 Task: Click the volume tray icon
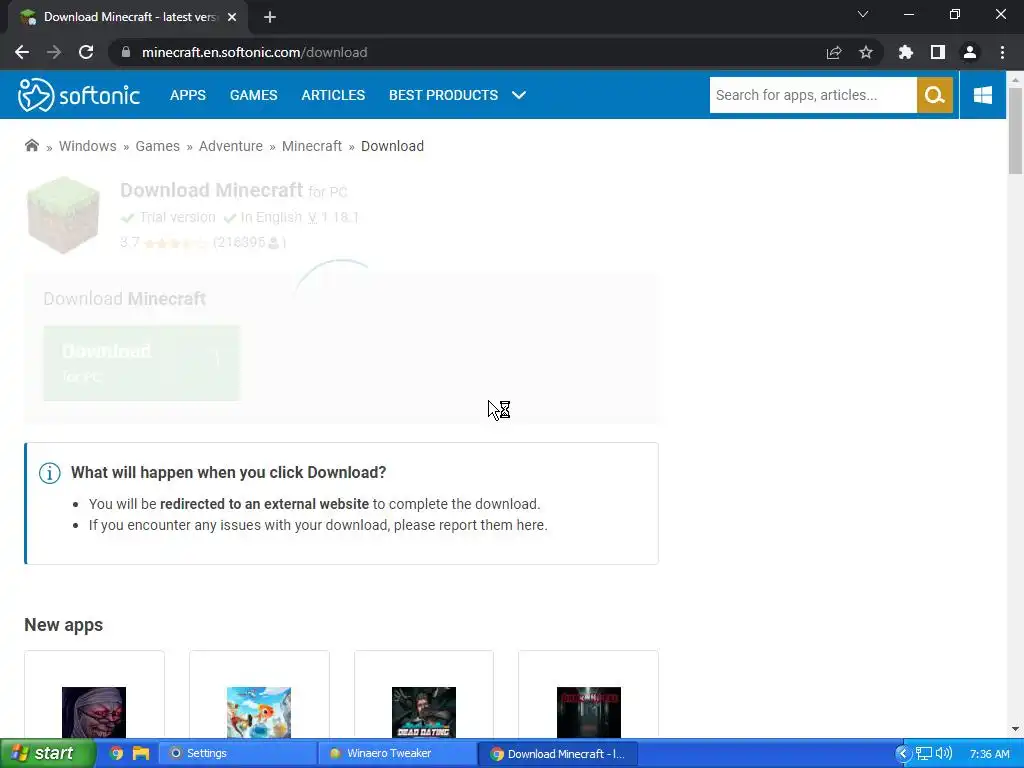(x=943, y=754)
